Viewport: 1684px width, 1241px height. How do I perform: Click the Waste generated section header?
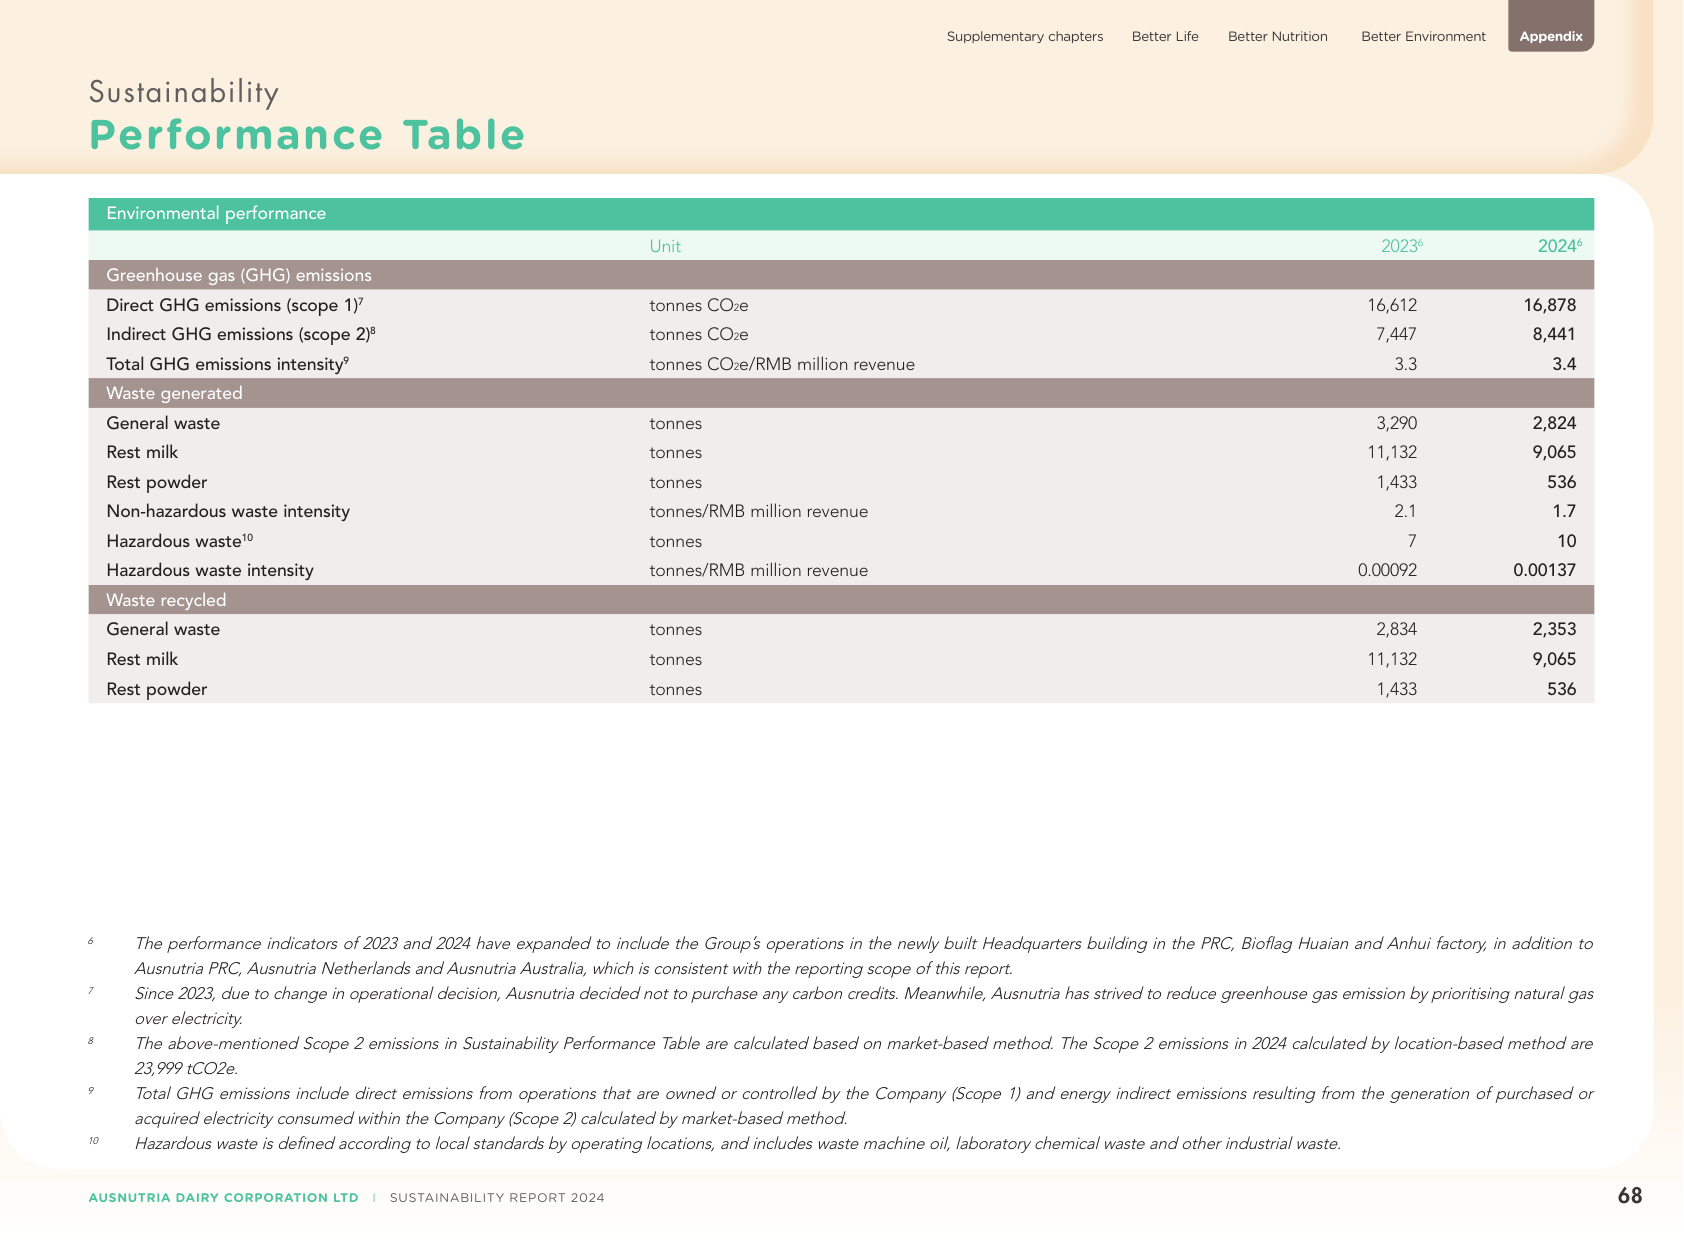pyautogui.click(x=841, y=393)
